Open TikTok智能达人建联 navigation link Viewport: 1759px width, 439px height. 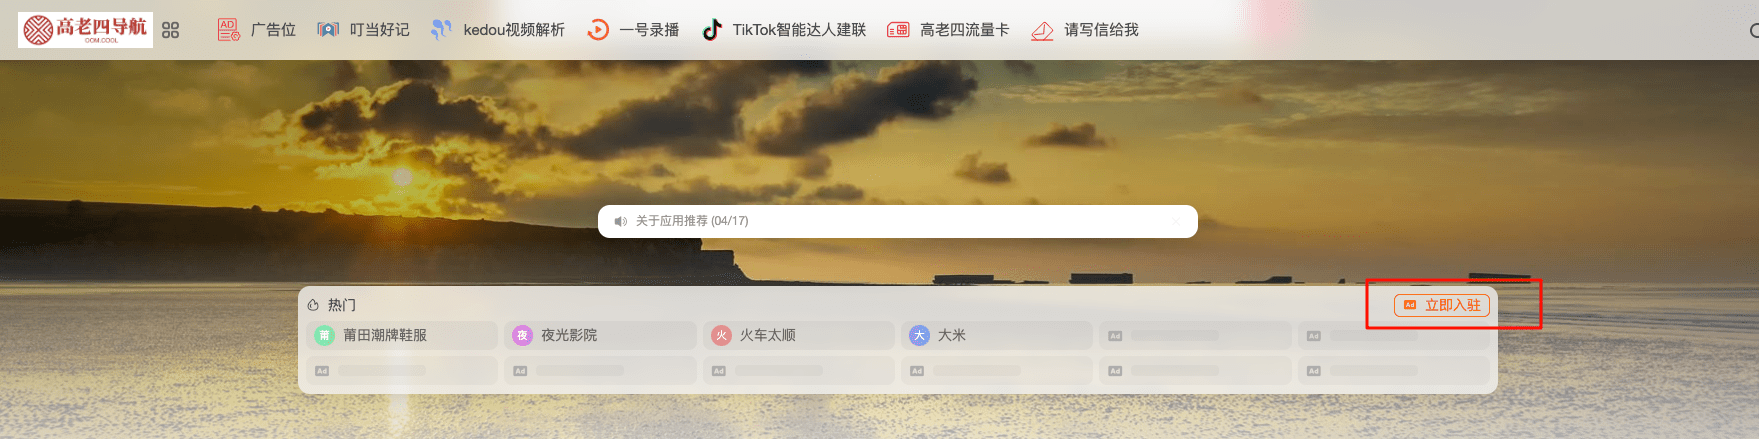(x=799, y=30)
